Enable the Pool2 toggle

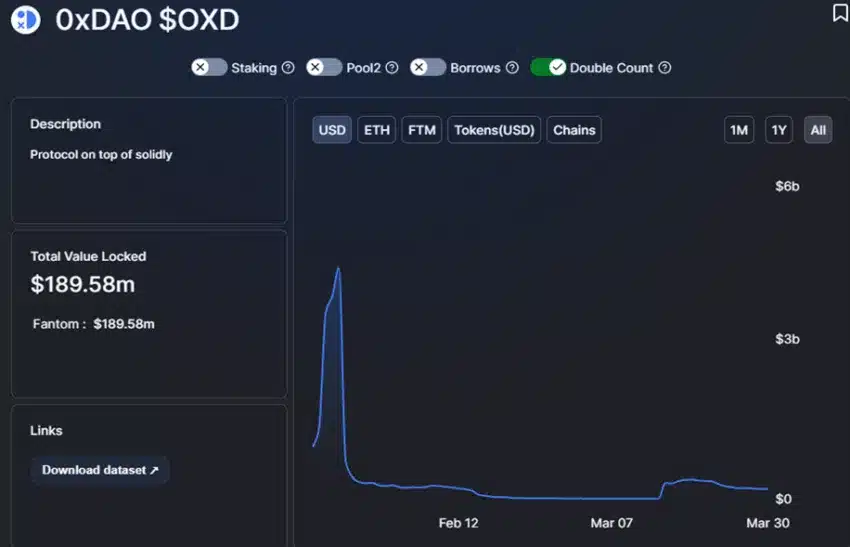[x=324, y=67]
